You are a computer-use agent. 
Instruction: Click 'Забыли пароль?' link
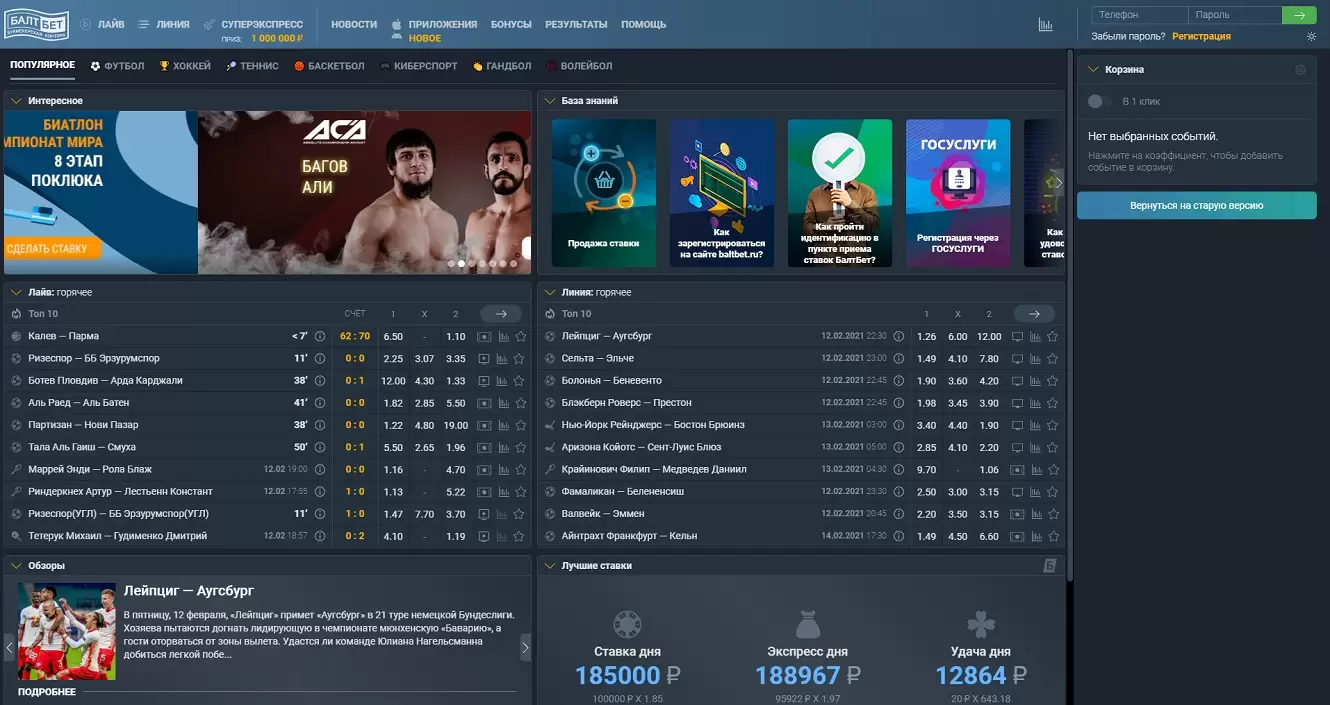coord(1128,36)
